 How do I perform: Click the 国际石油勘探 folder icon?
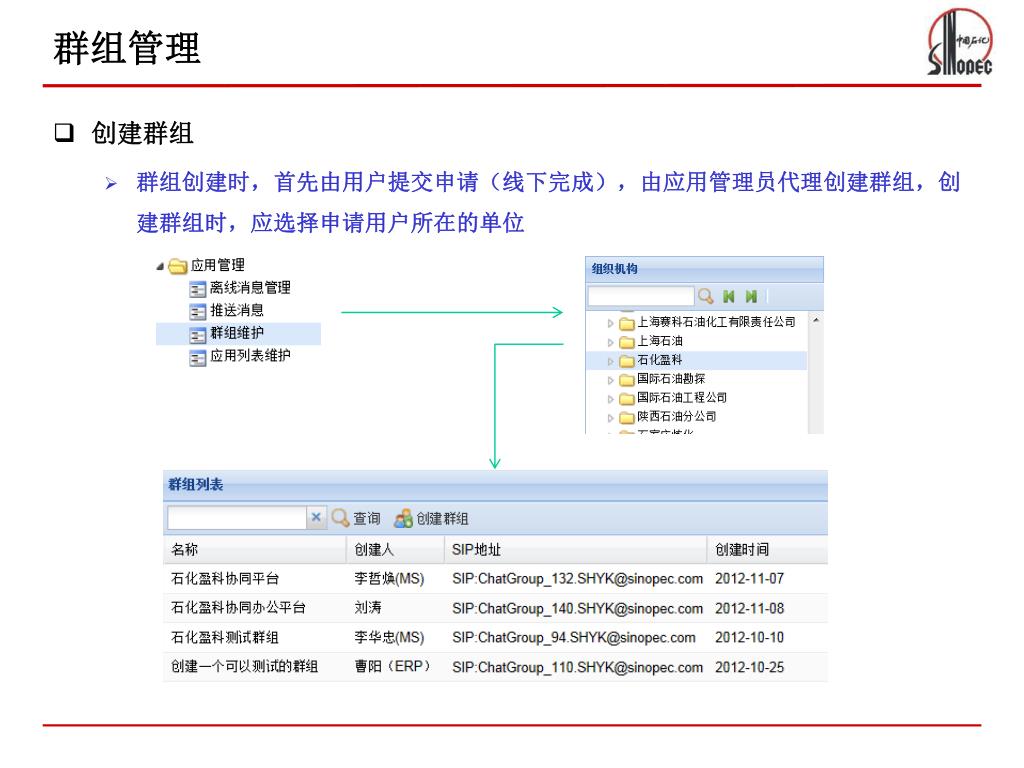[x=627, y=379]
